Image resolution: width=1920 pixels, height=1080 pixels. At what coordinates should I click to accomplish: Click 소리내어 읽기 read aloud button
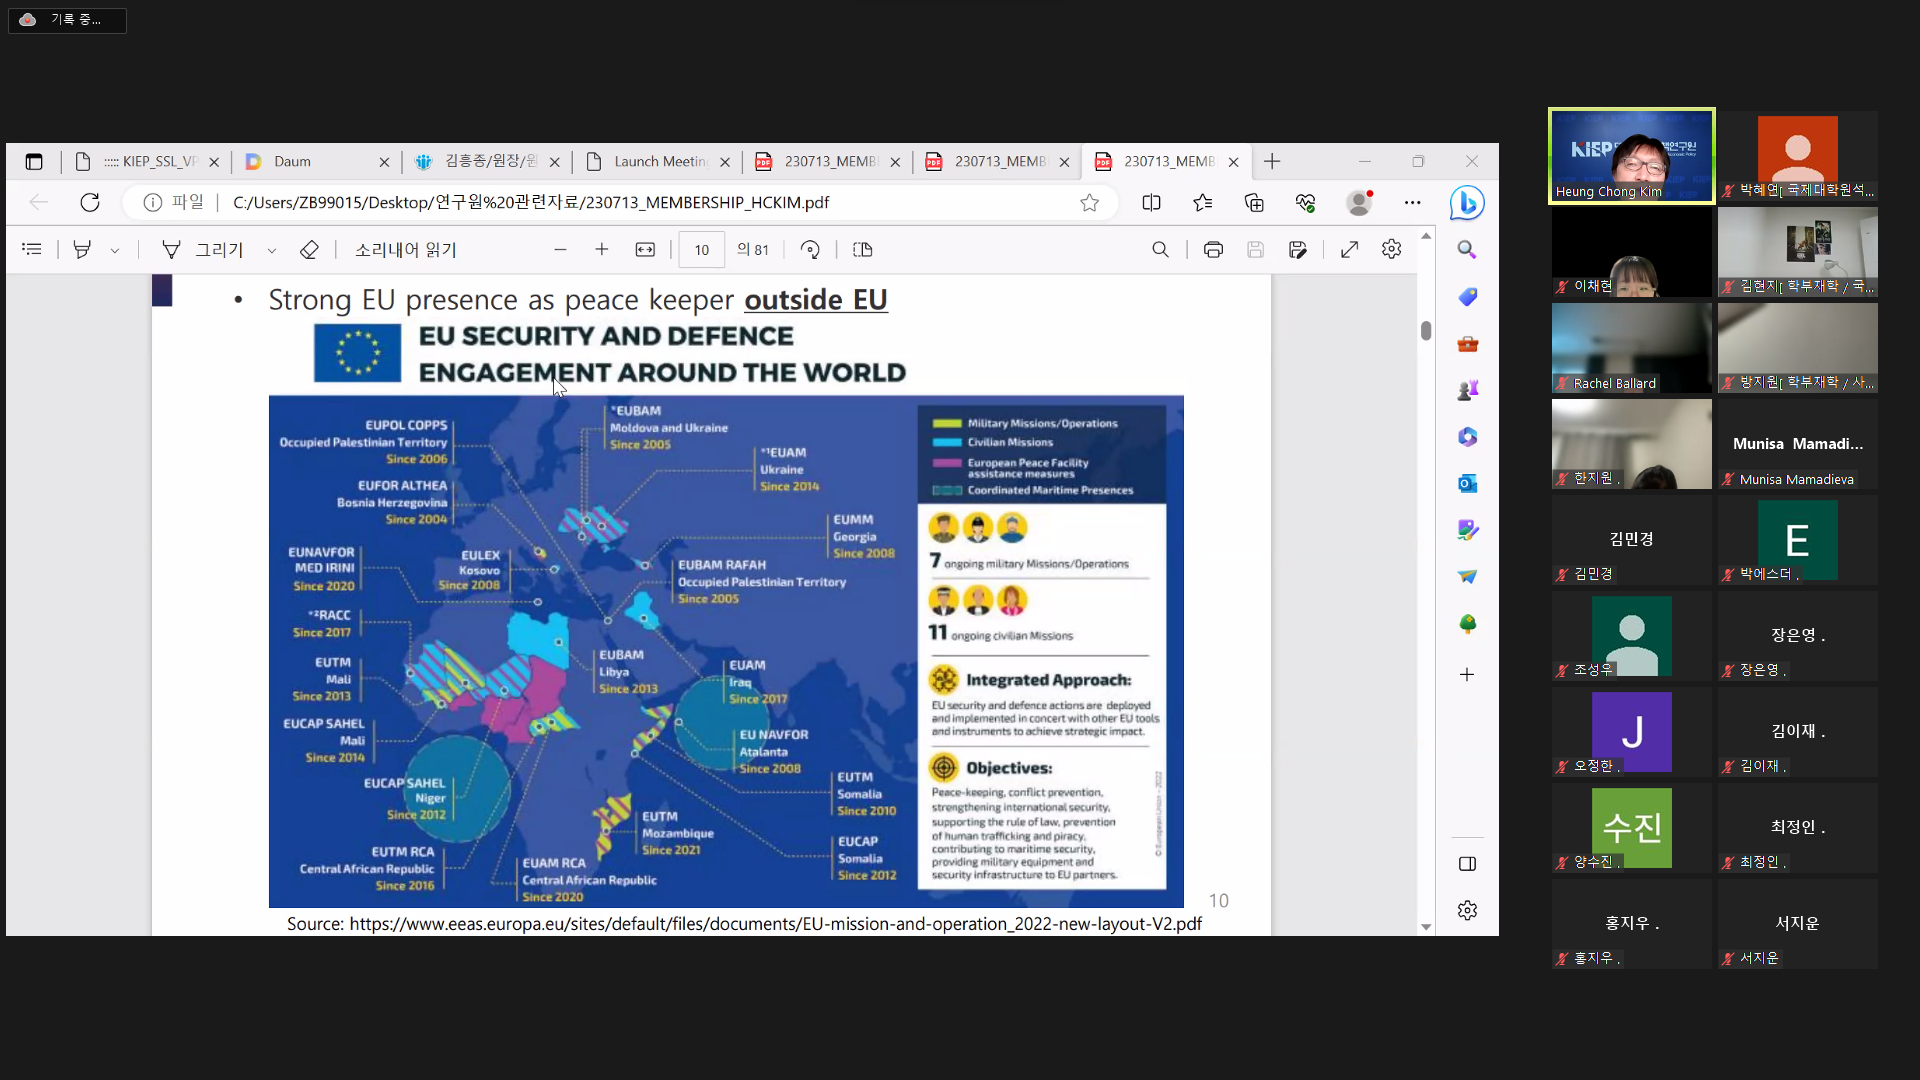(405, 250)
